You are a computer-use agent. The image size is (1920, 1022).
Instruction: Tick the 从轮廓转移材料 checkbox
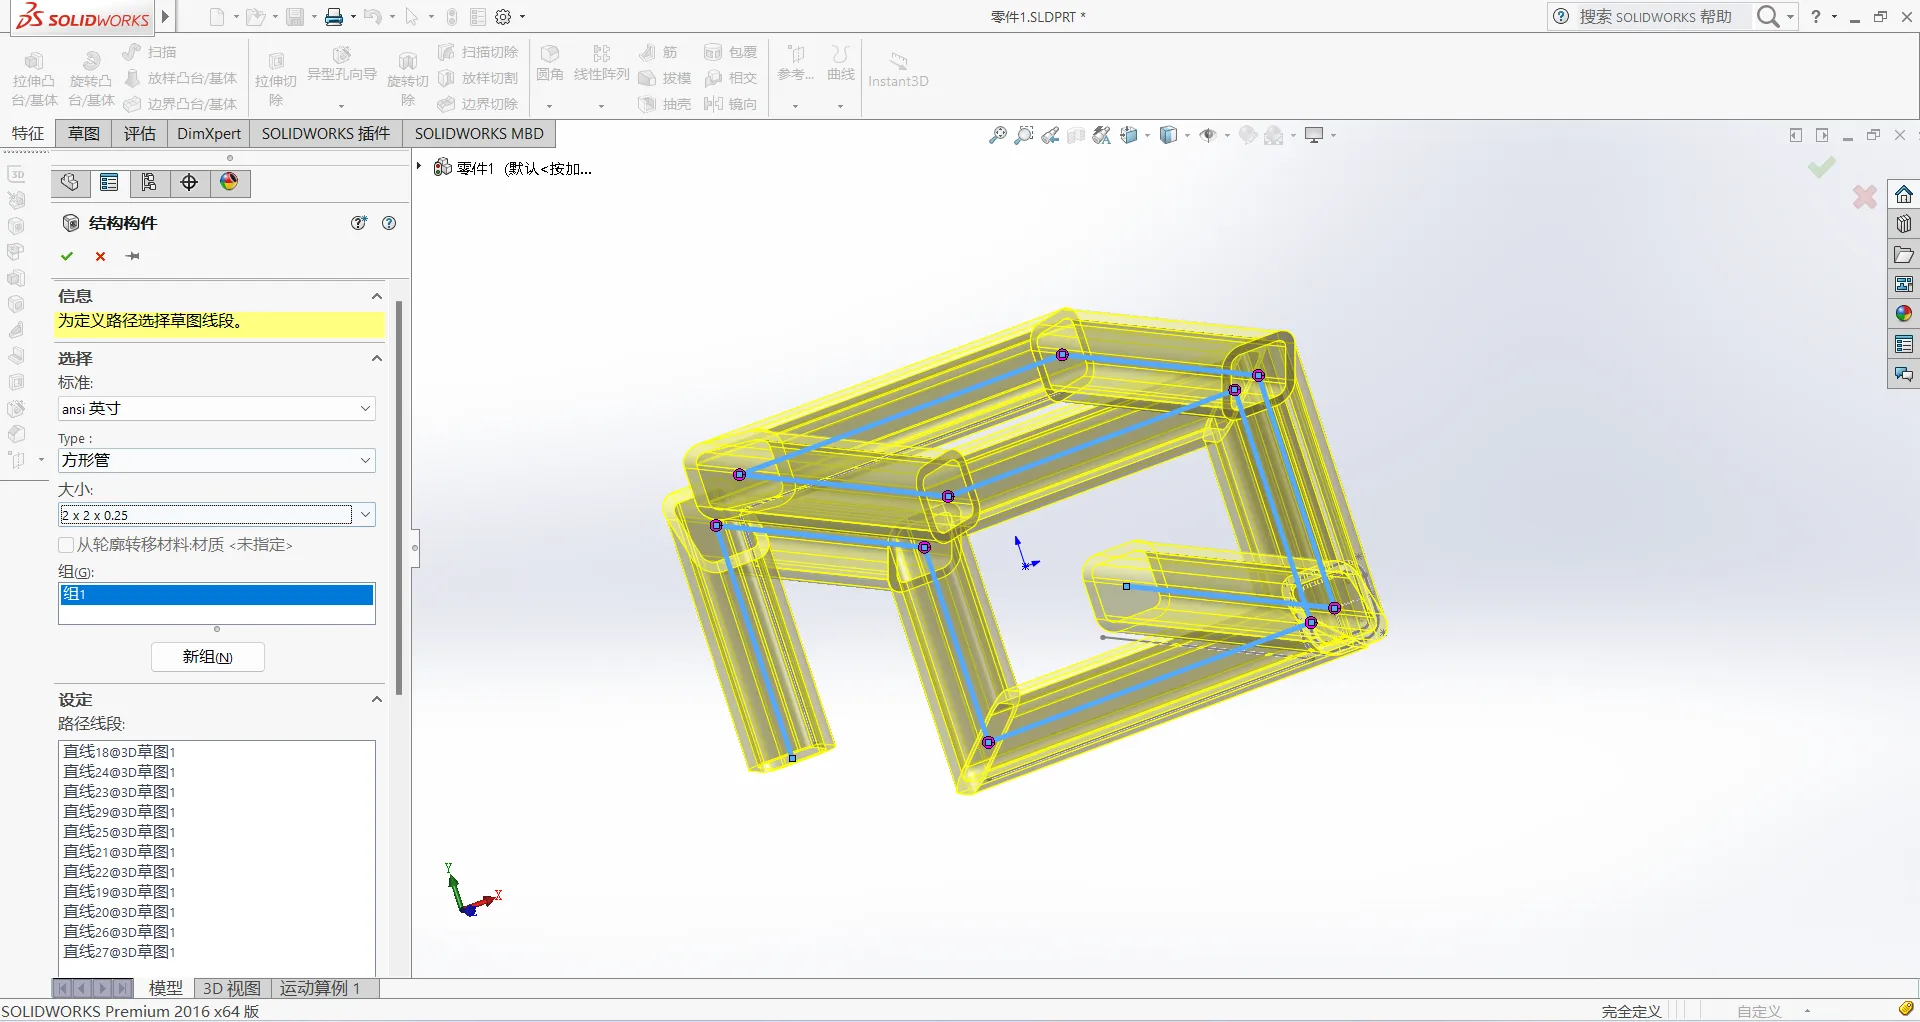pyautogui.click(x=66, y=545)
